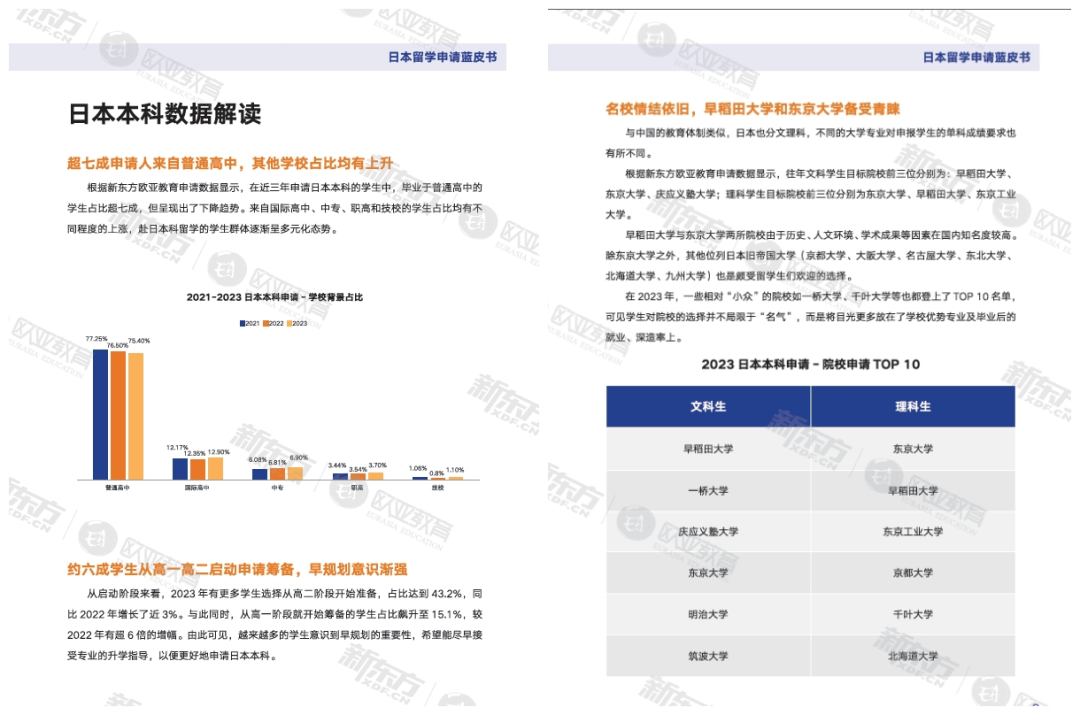
Task: Click paragraph beginning 在 2023 年，一些相对“小众”的院校
Action: pos(811,317)
